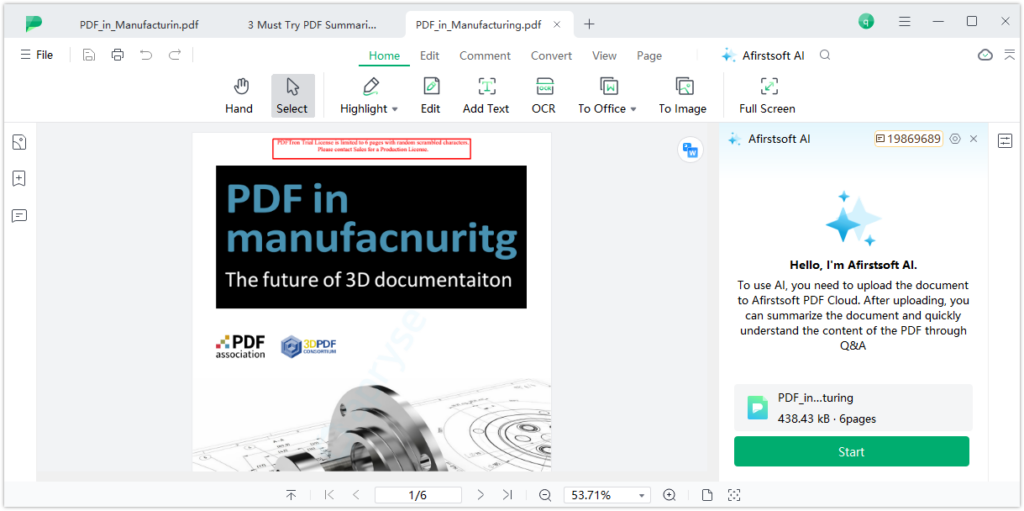Screen dimensions: 1024x511
Task: Open the Edit tool in ribbon
Action: [x=430, y=95]
